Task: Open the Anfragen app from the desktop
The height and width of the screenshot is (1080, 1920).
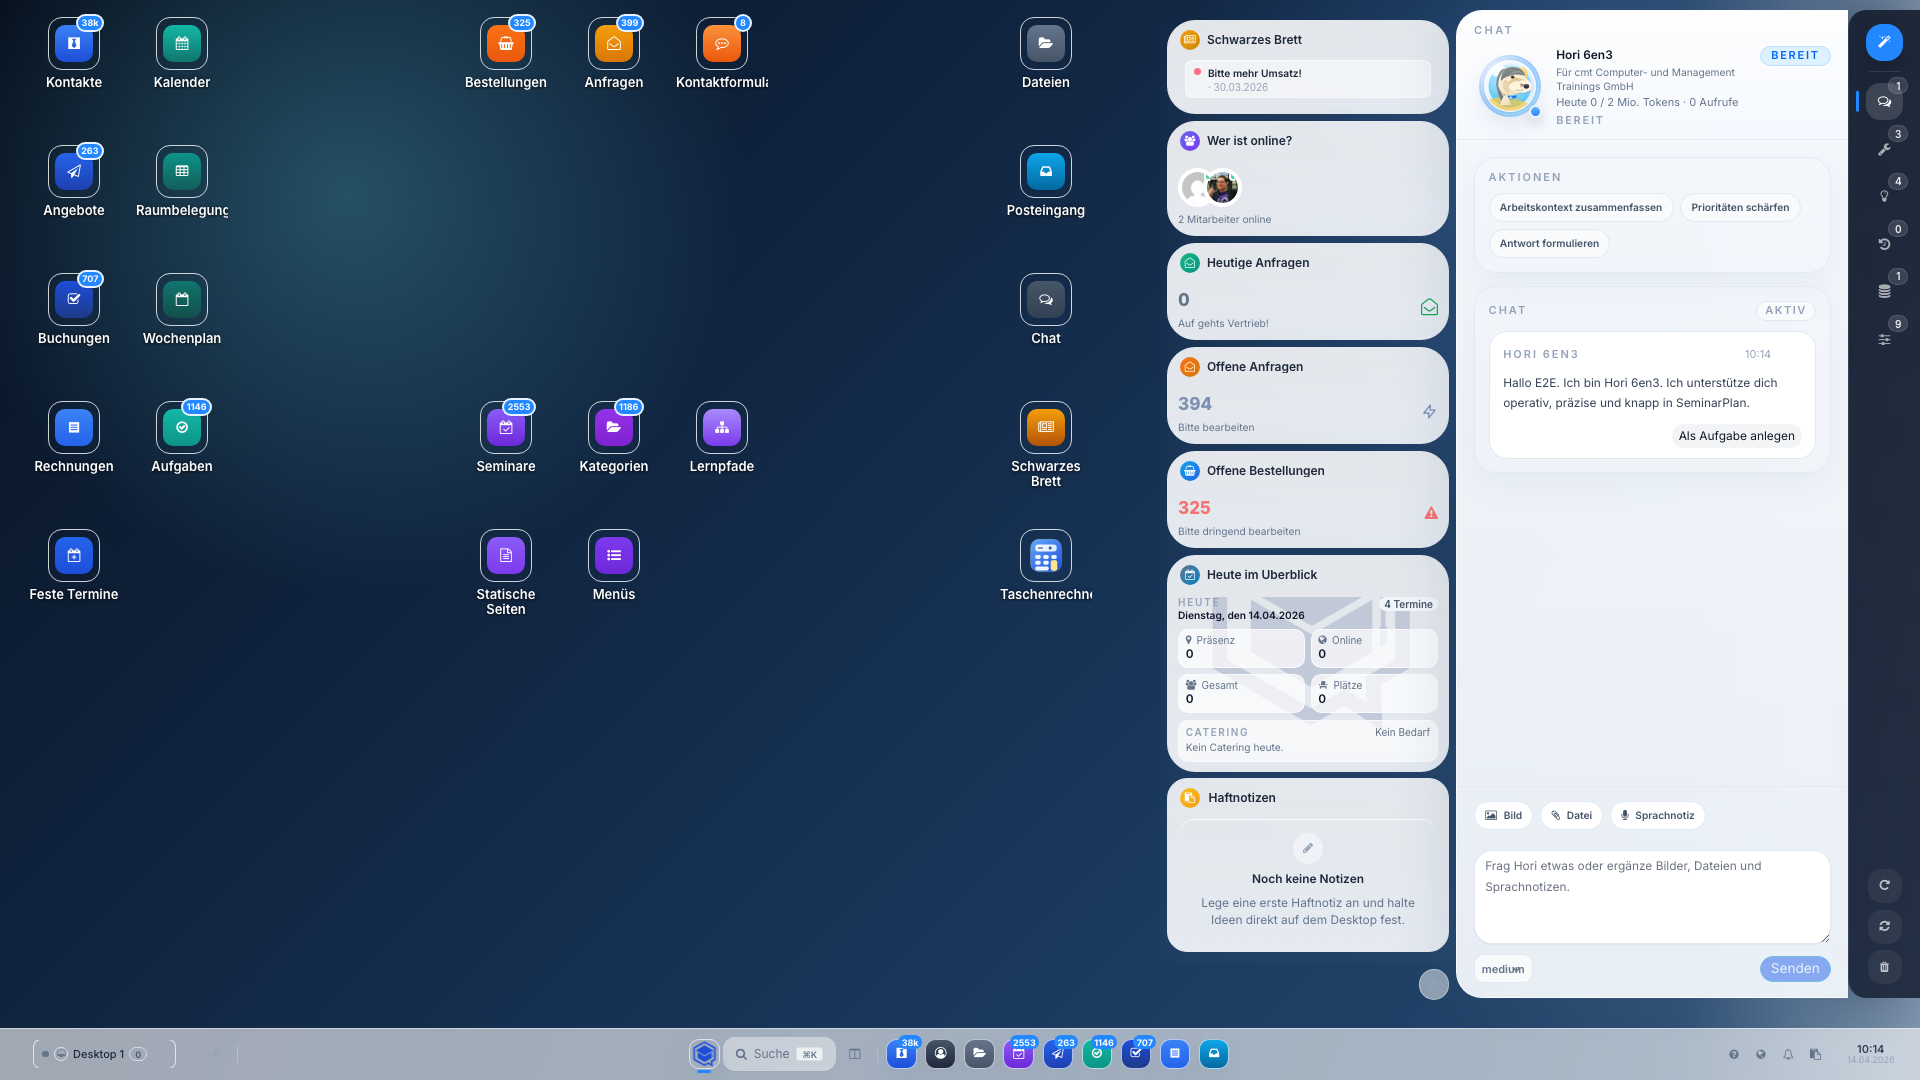Action: [613, 43]
